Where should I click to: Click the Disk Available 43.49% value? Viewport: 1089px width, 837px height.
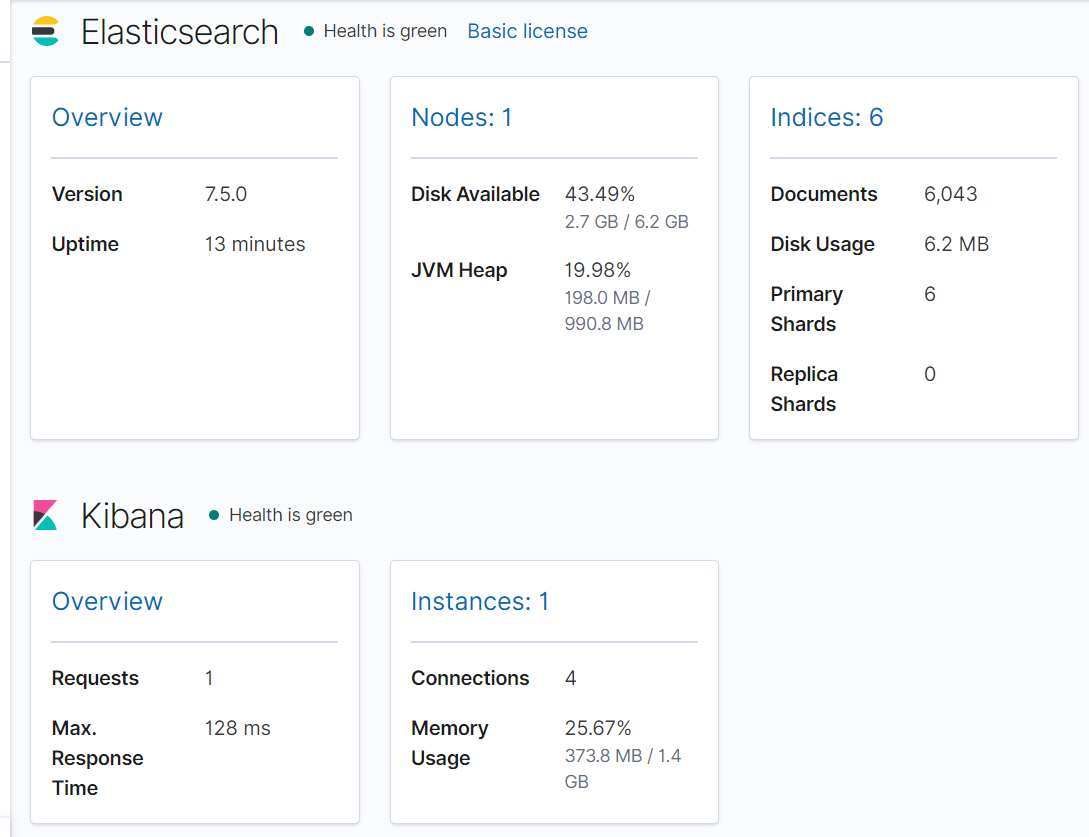[600, 194]
